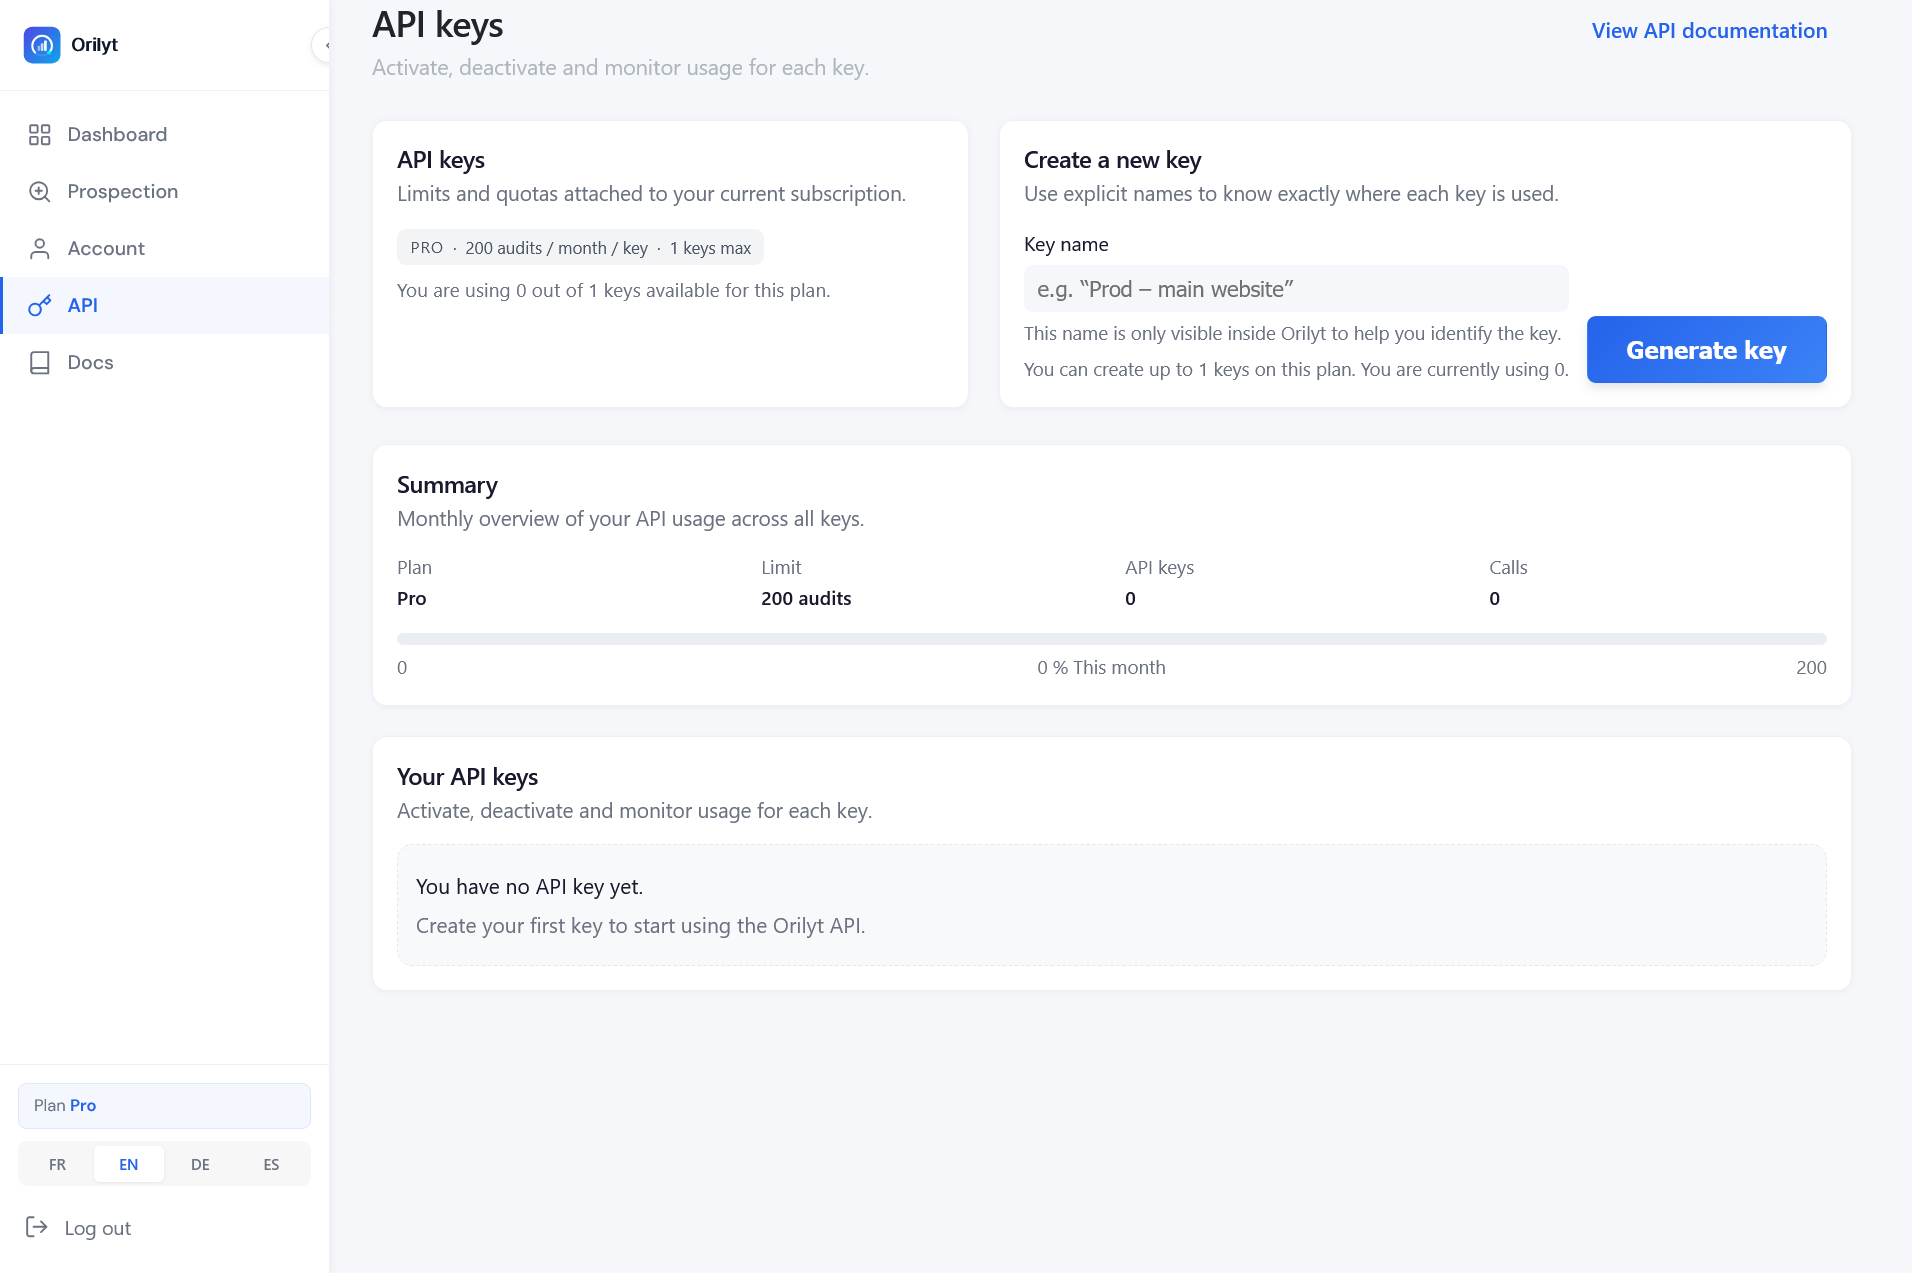Go to the Prospection page

pyautogui.click(x=123, y=192)
